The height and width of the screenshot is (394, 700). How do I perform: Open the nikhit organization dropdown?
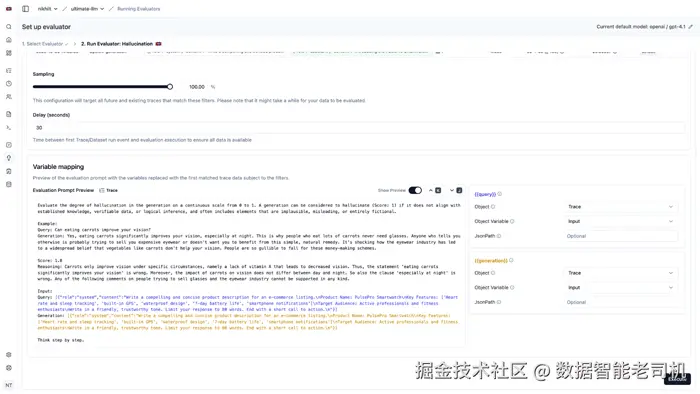[47, 9]
